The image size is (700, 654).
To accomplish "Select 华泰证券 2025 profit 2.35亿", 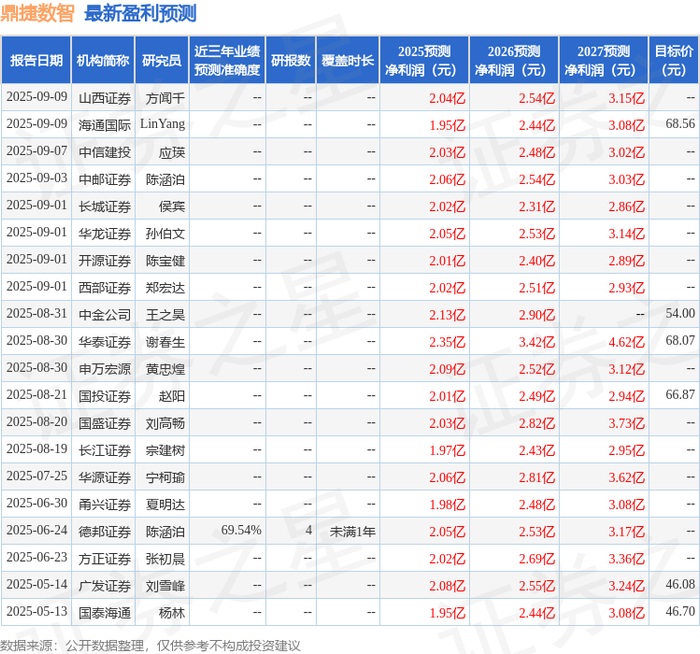I will [447, 342].
